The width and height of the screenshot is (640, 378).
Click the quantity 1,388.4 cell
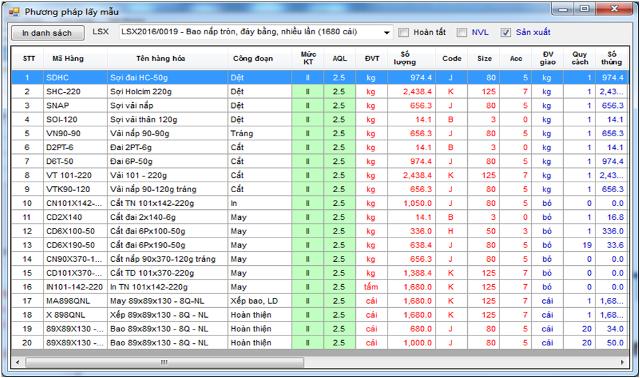(411, 273)
